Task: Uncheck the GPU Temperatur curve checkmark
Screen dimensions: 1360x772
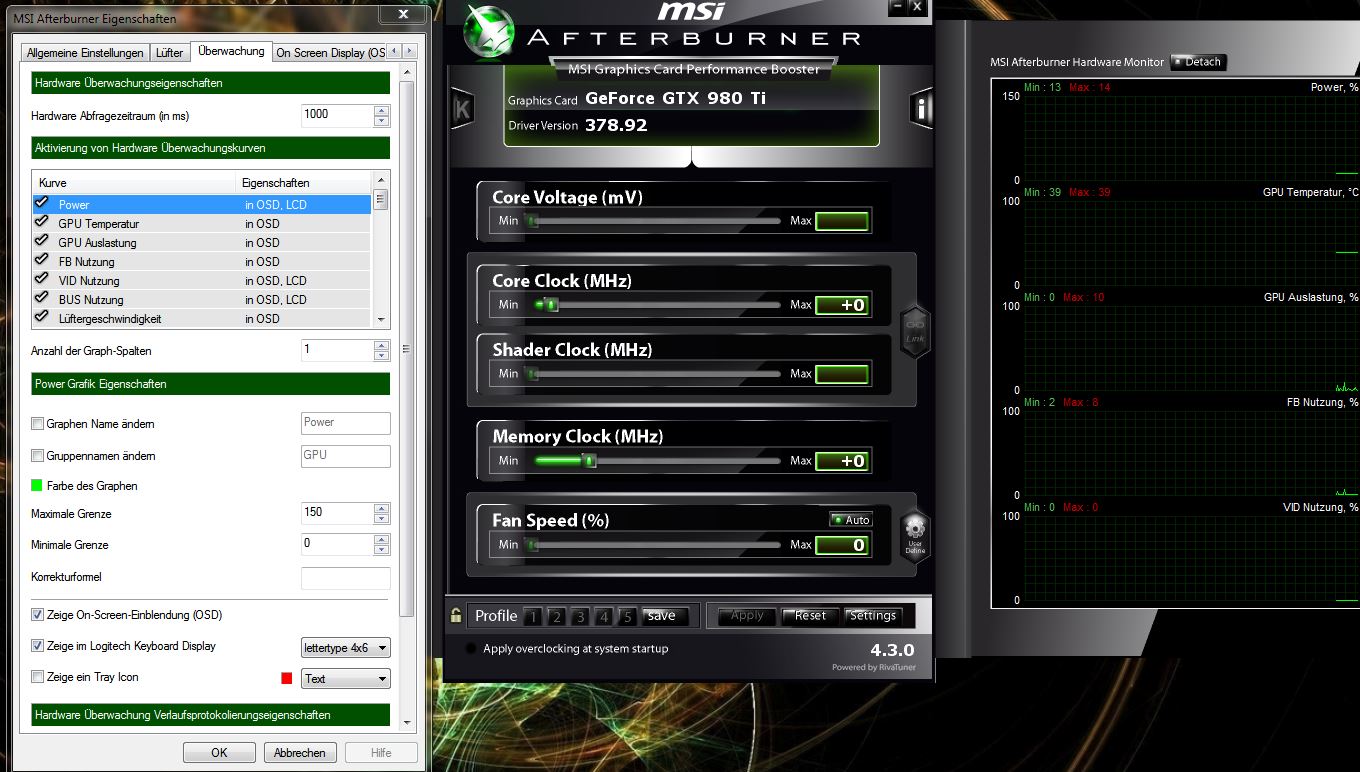Action: click(41, 222)
